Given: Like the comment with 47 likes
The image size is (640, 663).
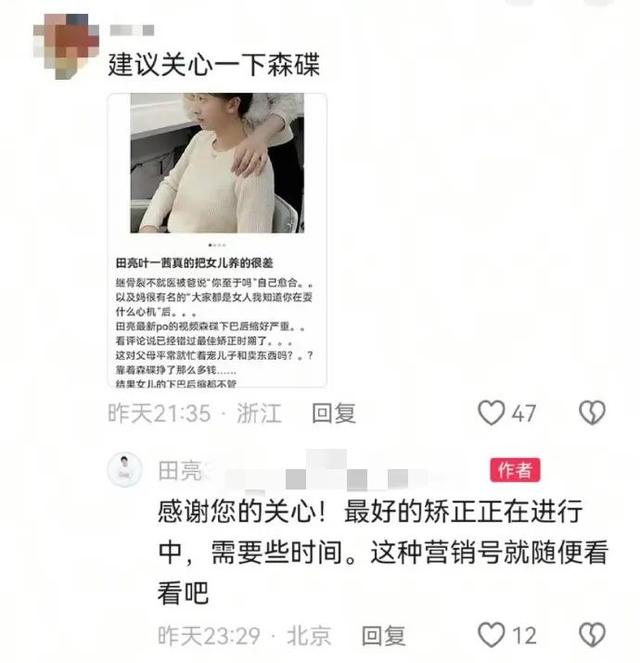Looking at the screenshot, I should click(x=491, y=413).
